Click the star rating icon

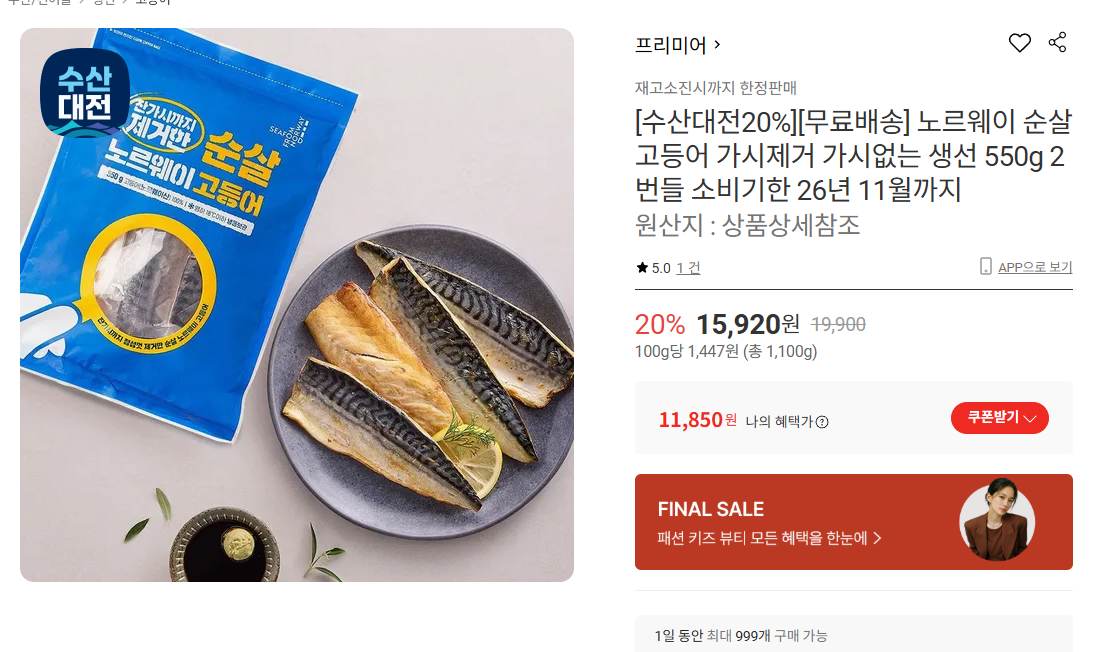[641, 268]
